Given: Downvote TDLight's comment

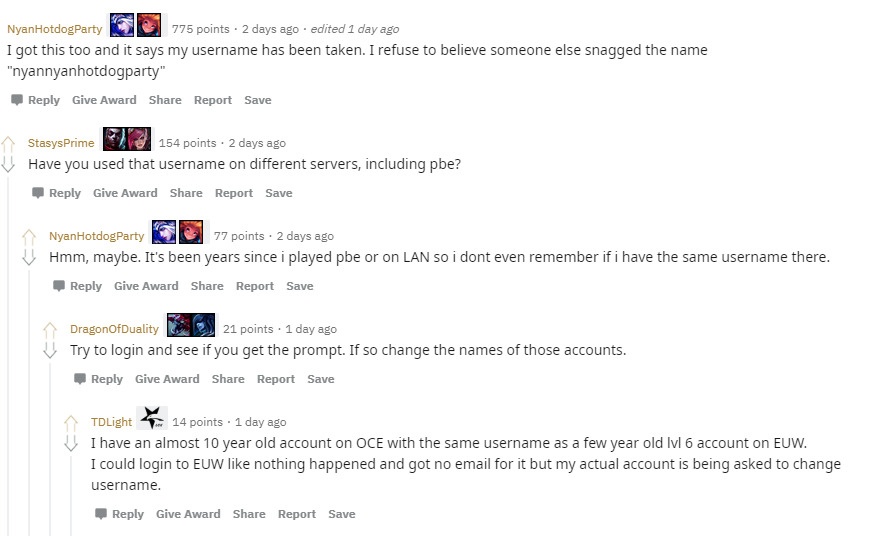Looking at the screenshot, I should [x=72, y=442].
